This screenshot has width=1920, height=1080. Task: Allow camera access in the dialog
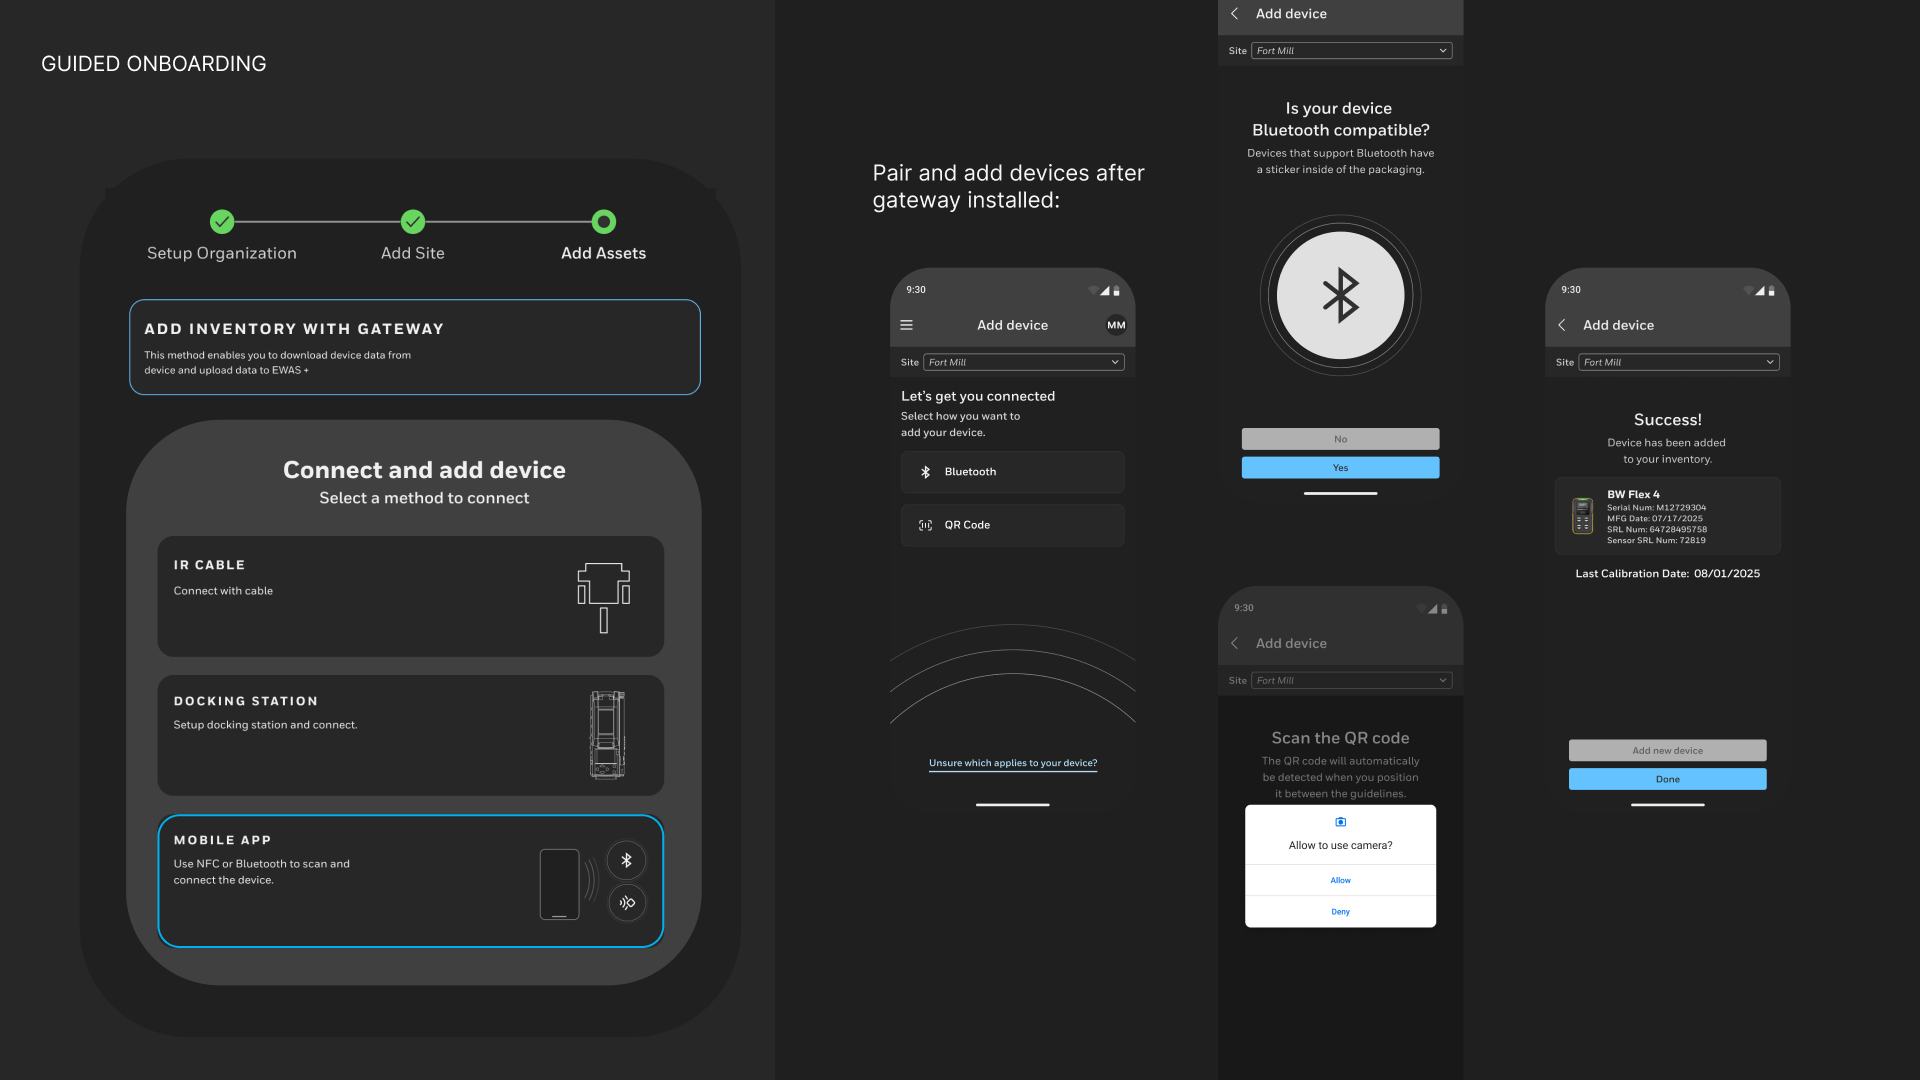1340,880
